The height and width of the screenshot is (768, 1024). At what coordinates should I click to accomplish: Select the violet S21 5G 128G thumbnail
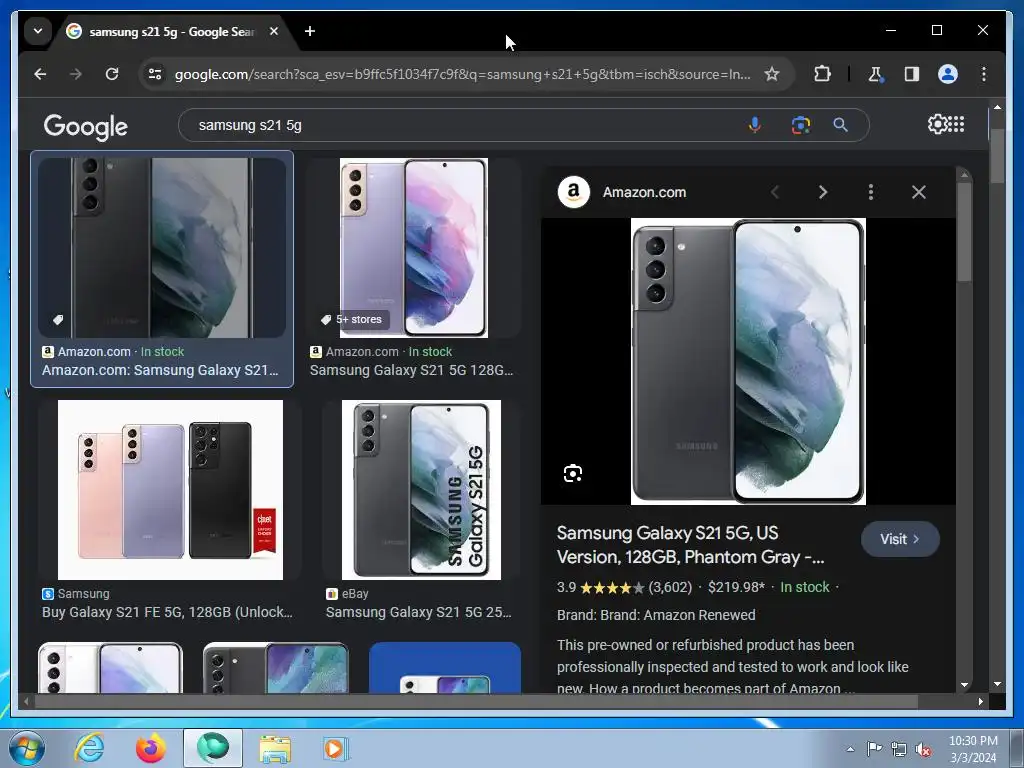[414, 248]
